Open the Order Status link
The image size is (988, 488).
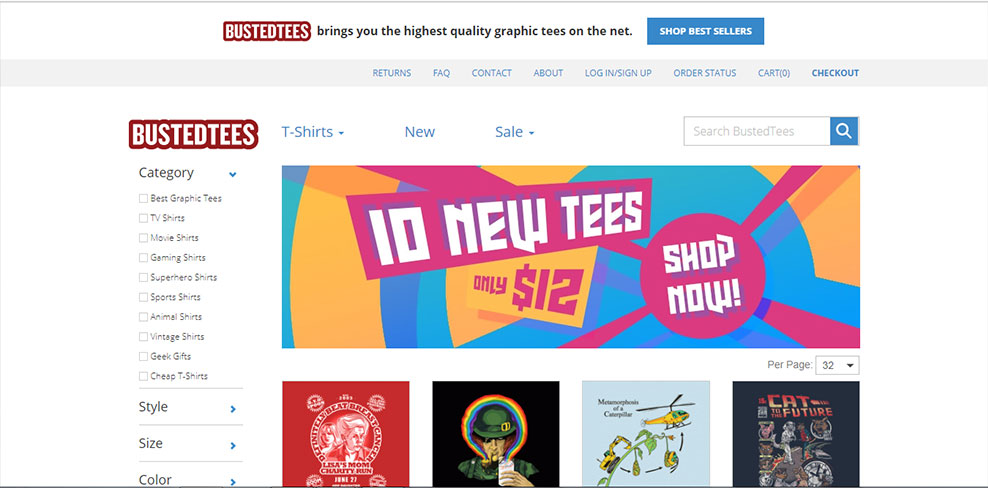click(x=704, y=73)
